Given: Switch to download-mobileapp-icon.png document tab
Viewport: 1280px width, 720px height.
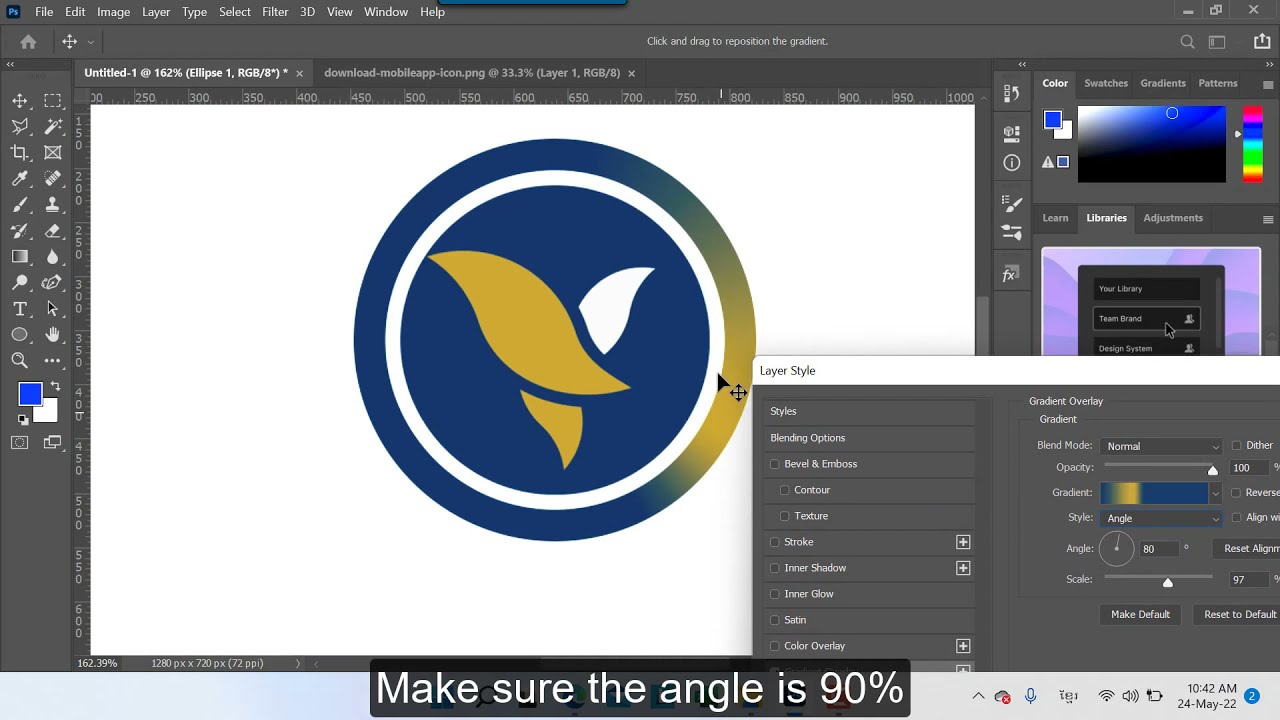Looking at the screenshot, I should [x=472, y=73].
